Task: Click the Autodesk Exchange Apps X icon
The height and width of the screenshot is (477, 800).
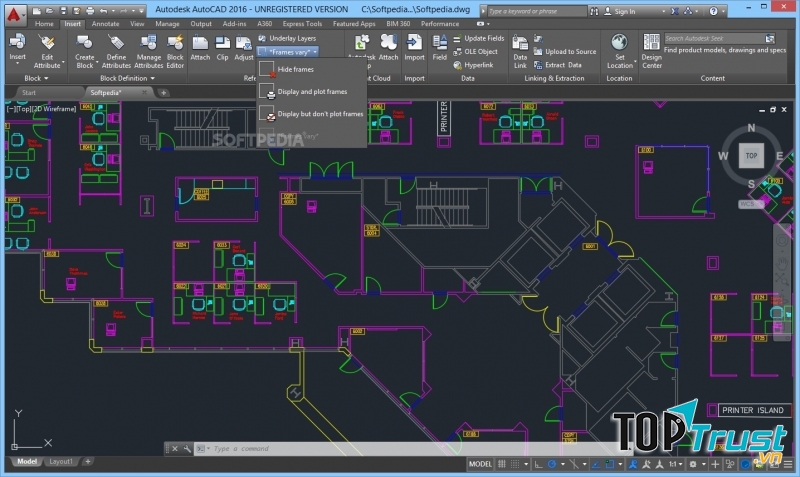Action: click(x=674, y=11)
